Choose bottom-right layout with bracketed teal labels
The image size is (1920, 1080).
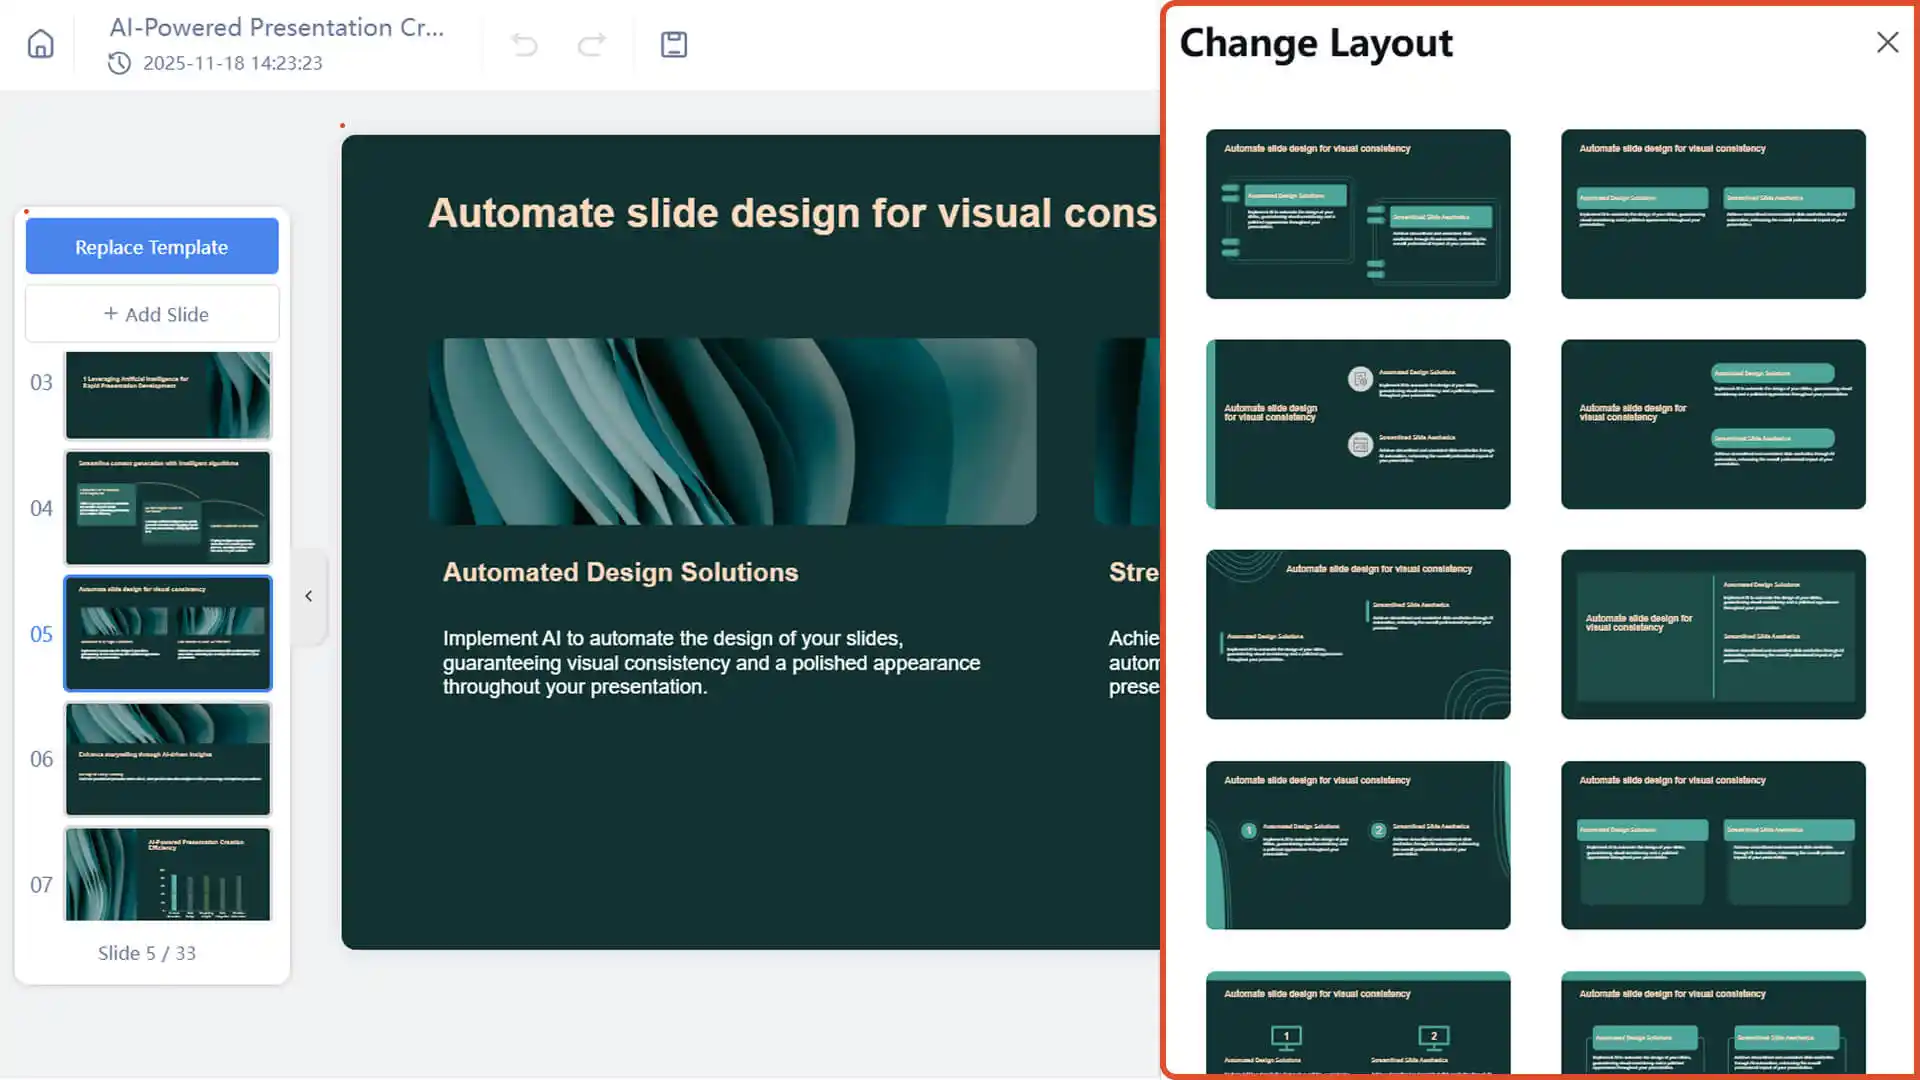click(x=1713, y=1022)
